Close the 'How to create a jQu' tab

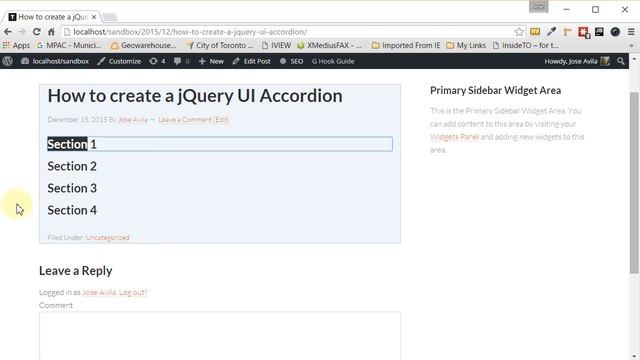(94, 17)
